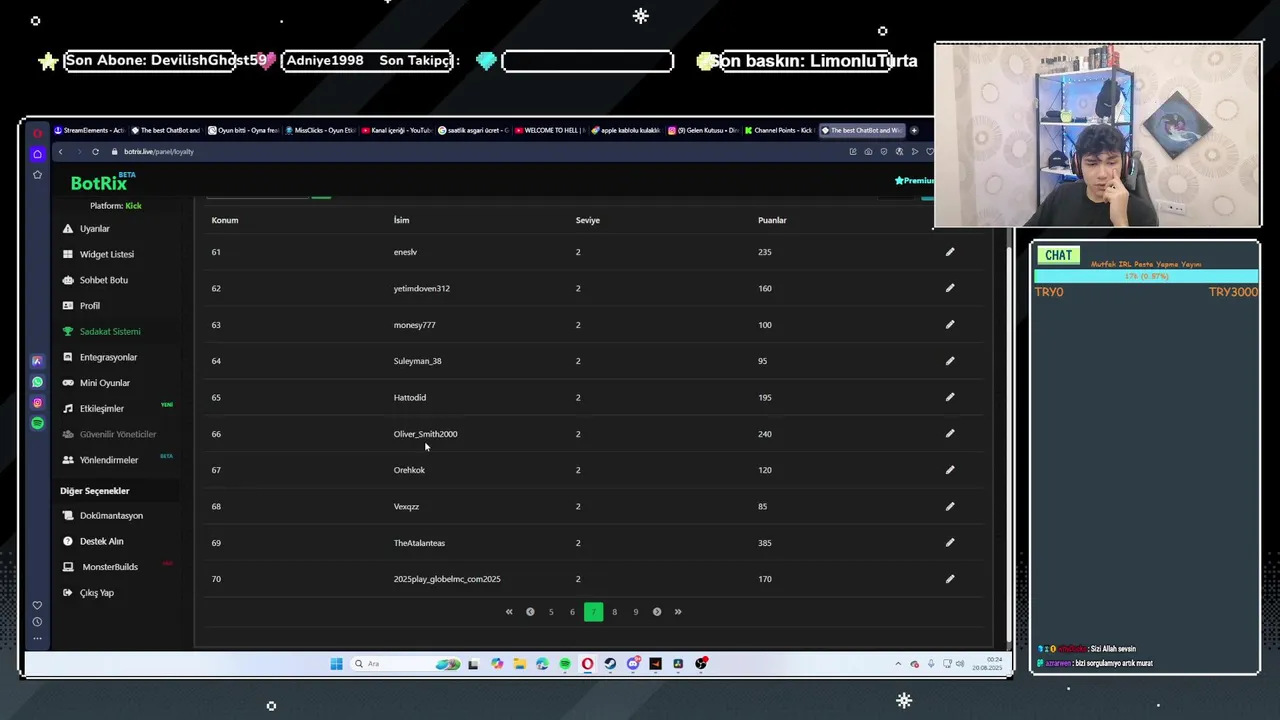Go to the previous page arrow
Screen dimensions: 1280x720
(x=530, y=612)
